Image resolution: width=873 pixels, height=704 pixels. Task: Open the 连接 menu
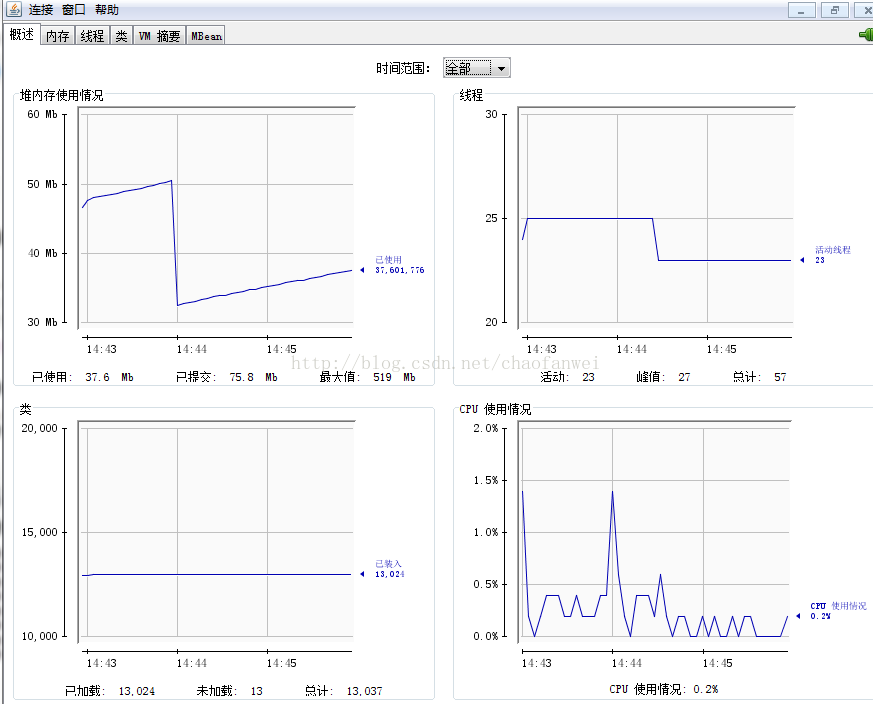coord(41,9)
